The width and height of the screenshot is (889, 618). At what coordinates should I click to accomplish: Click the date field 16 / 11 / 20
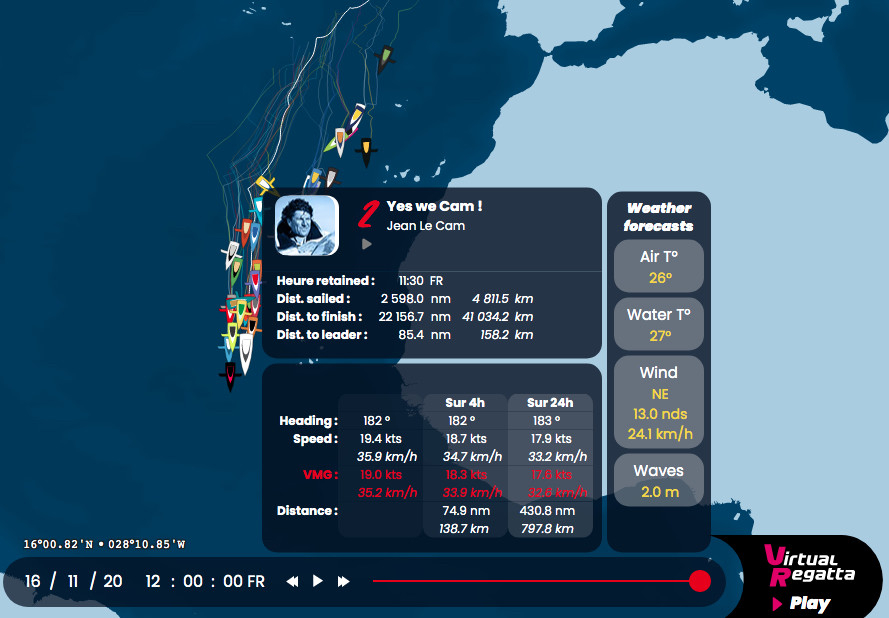[x=73, y=581]
